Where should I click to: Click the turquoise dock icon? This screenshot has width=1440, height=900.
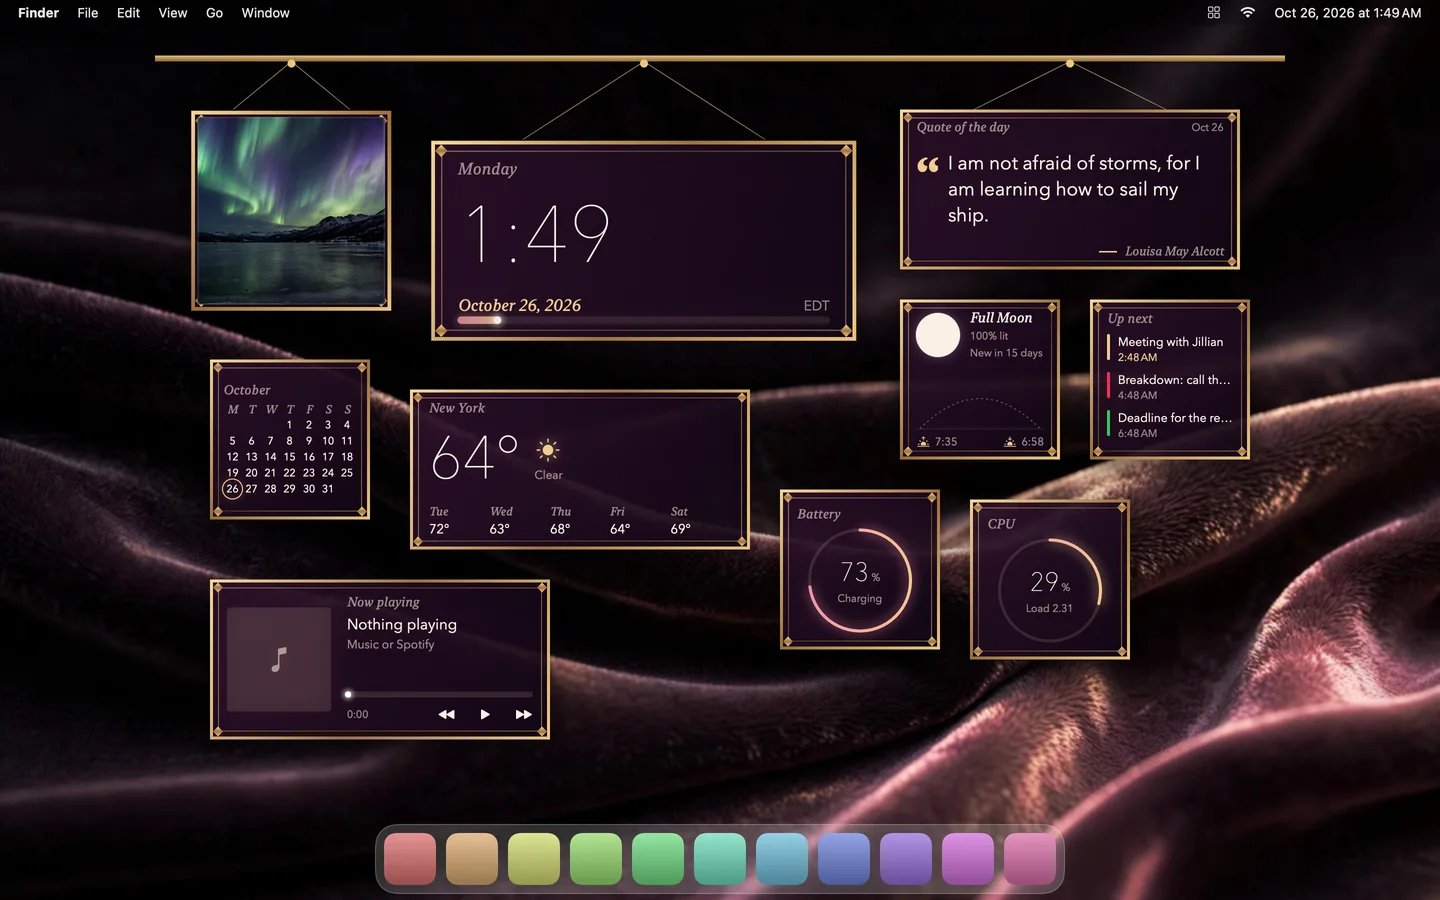click(x=720, y=859)
